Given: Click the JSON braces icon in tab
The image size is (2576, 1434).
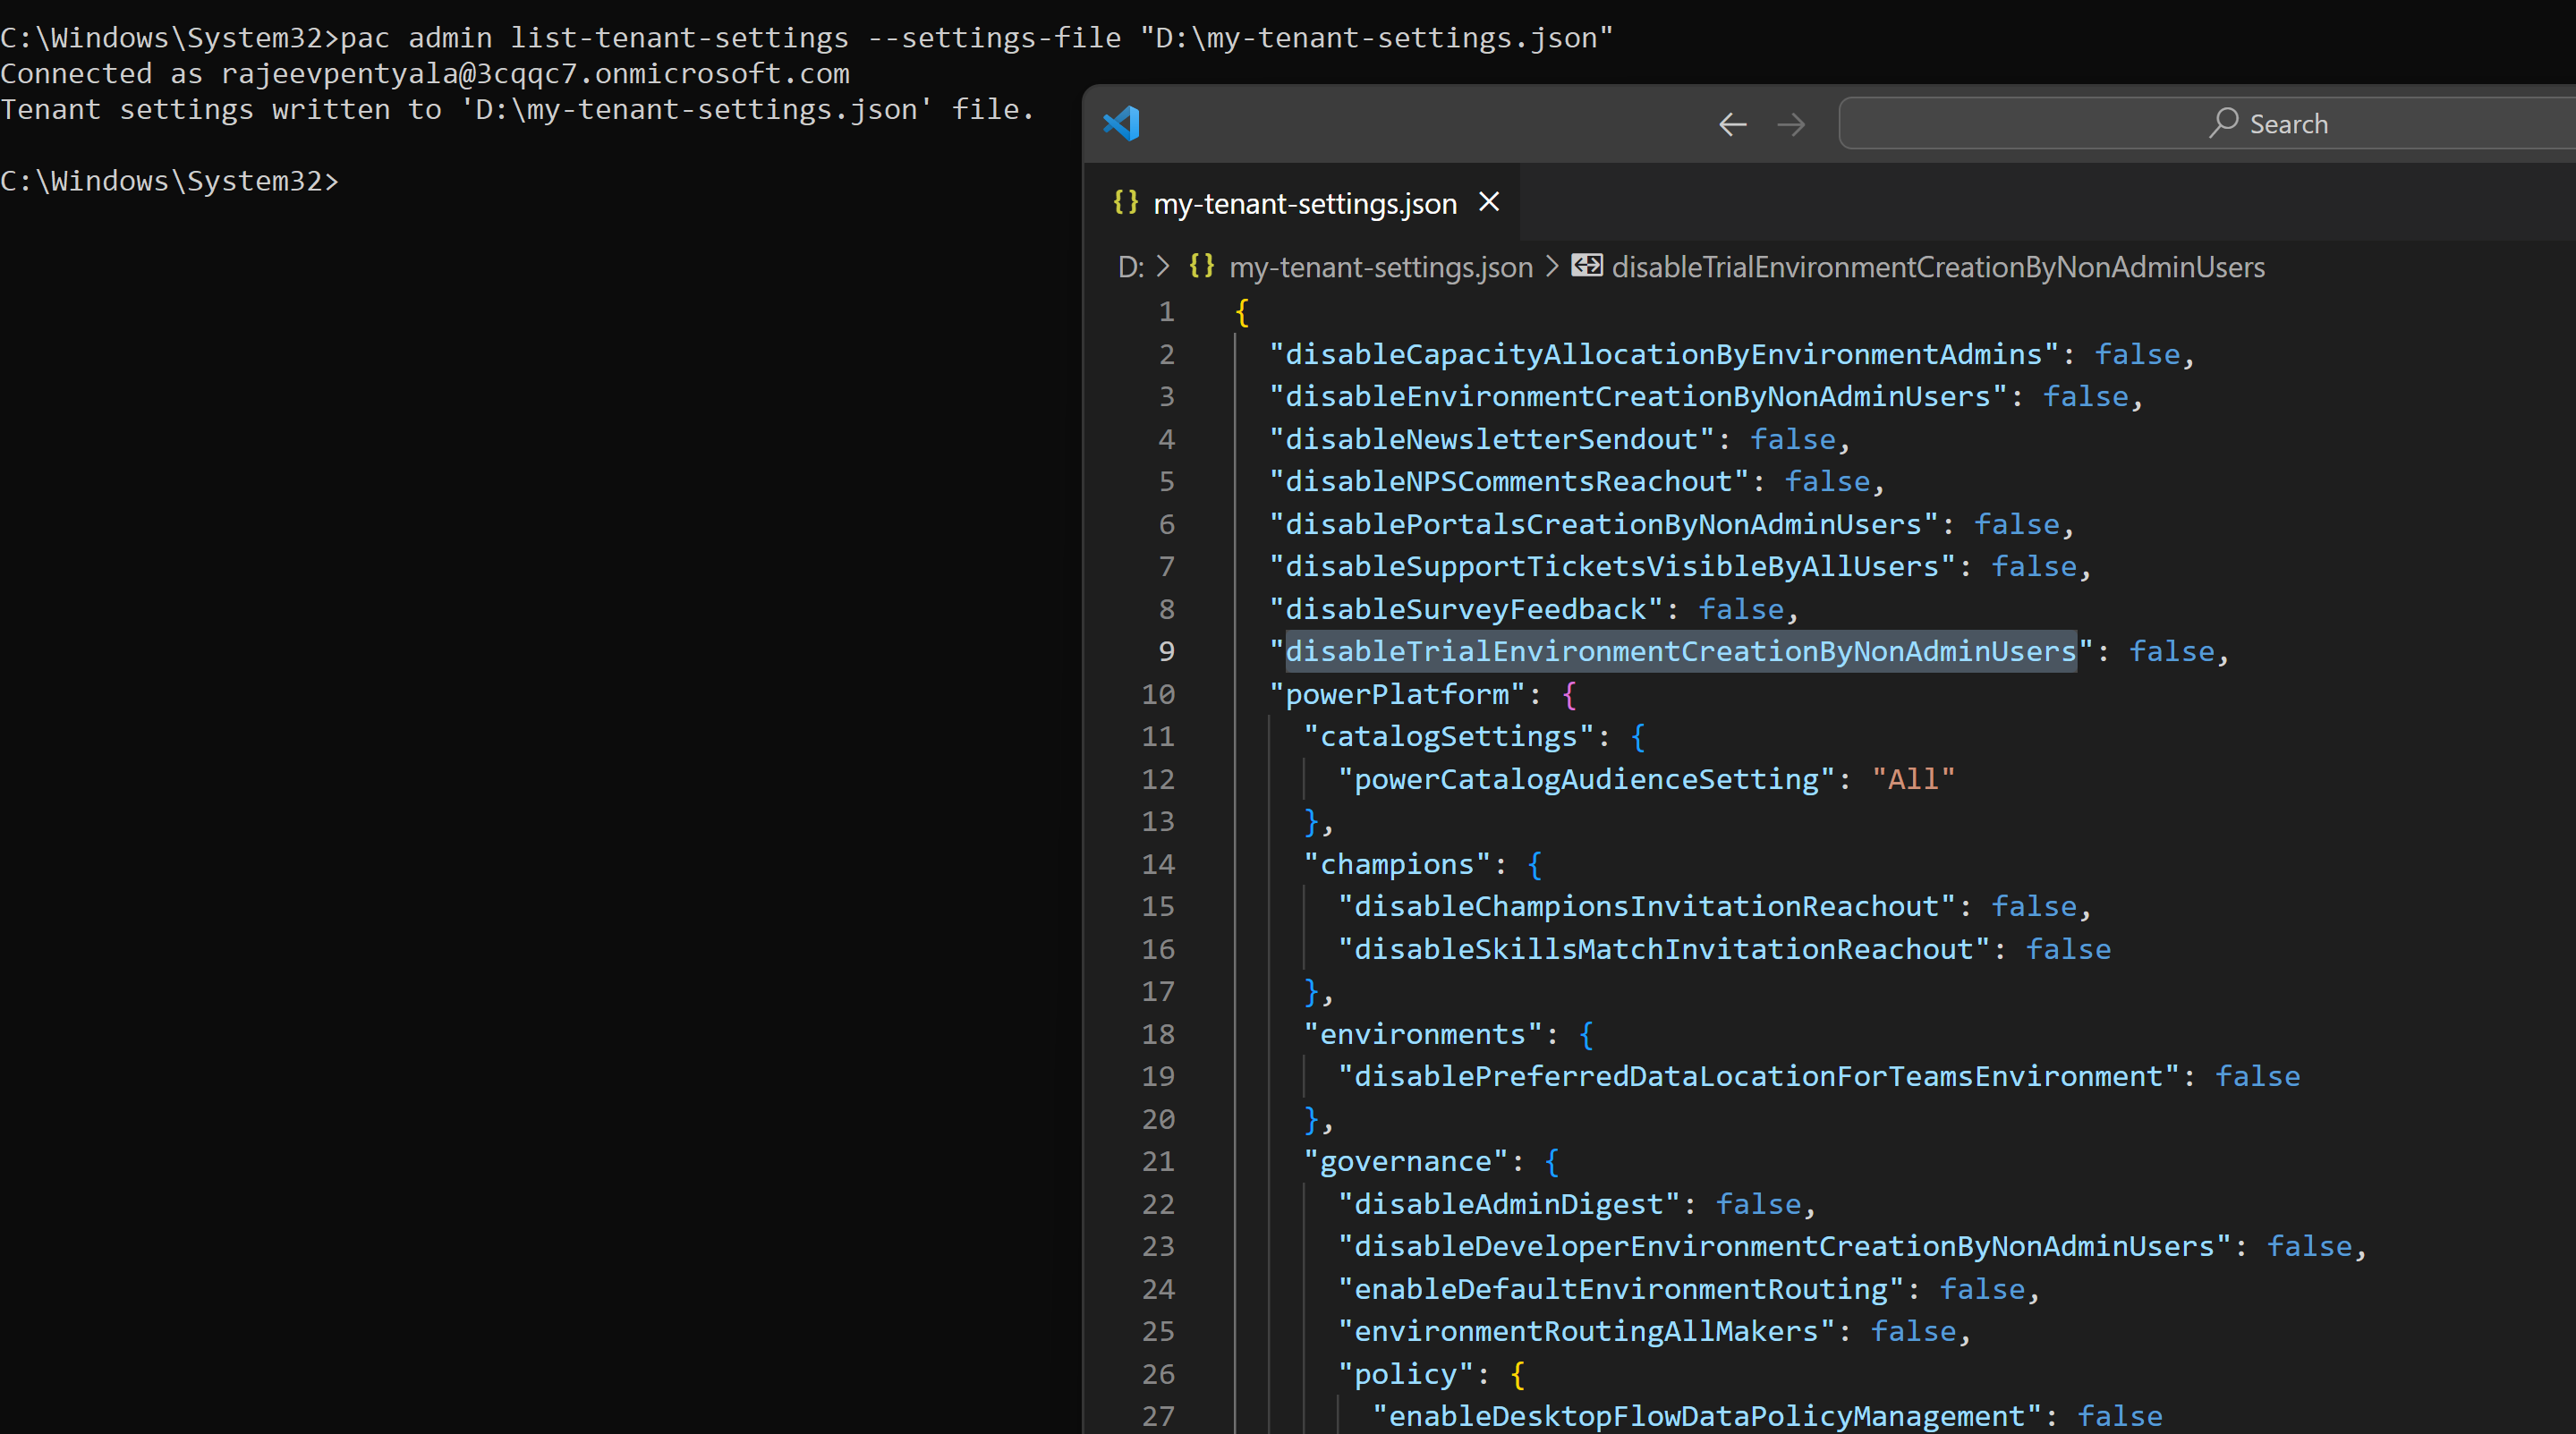Looking at the screenshot, I should [x=1126, y=202].
